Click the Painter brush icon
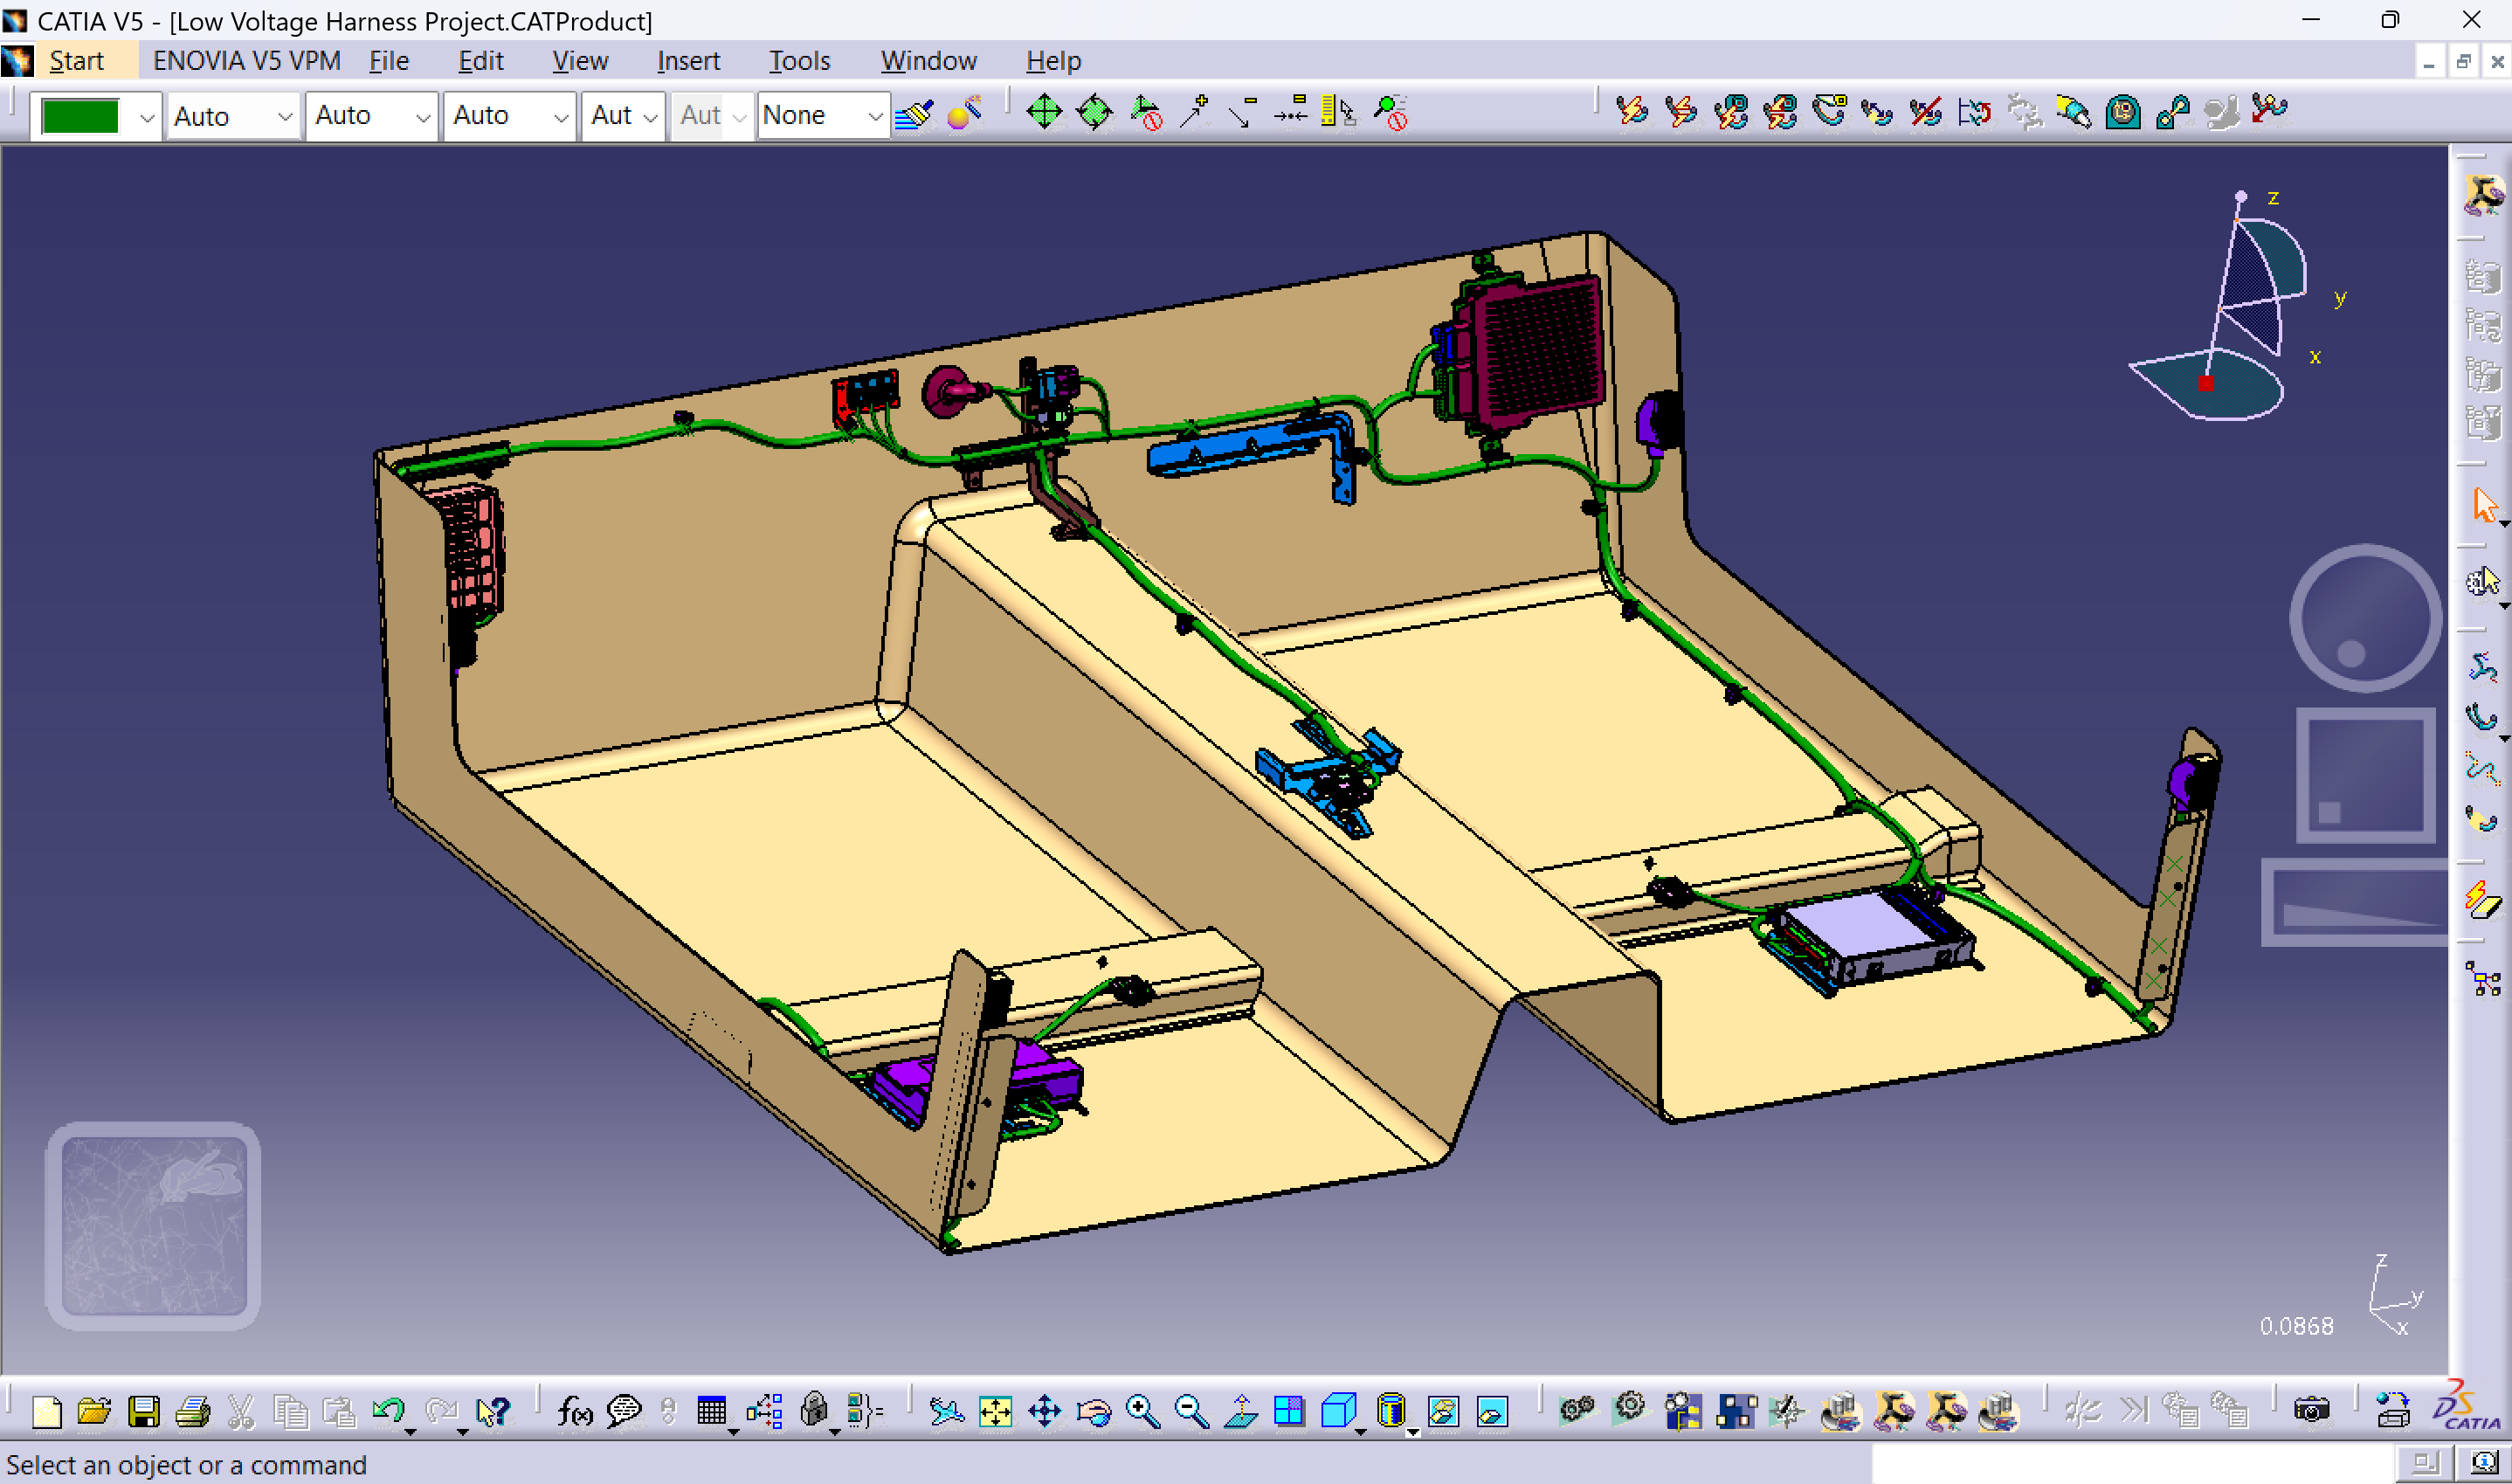Viewport: 2512px width, 1484px height. point(914,114)
